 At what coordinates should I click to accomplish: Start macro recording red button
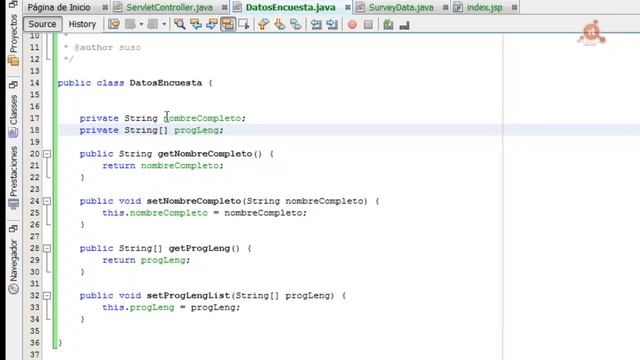point(352,25)
